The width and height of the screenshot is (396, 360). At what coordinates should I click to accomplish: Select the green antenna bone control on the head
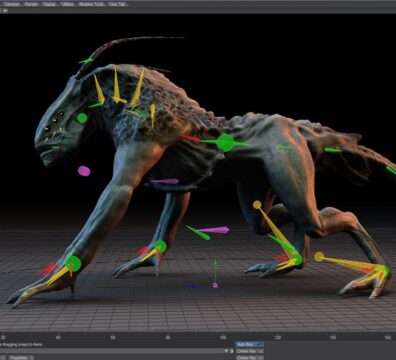[86, 61]
